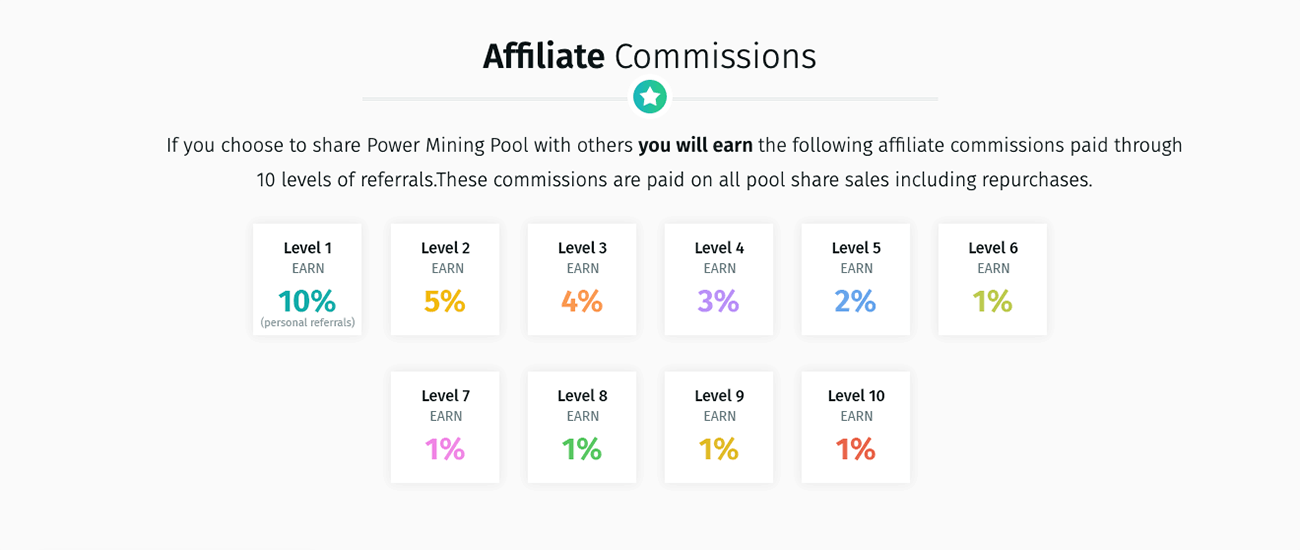The width and height of the screenshot is (1300, 550).
Task: Click the red 1% on Level 10
Action: [856, 449]
